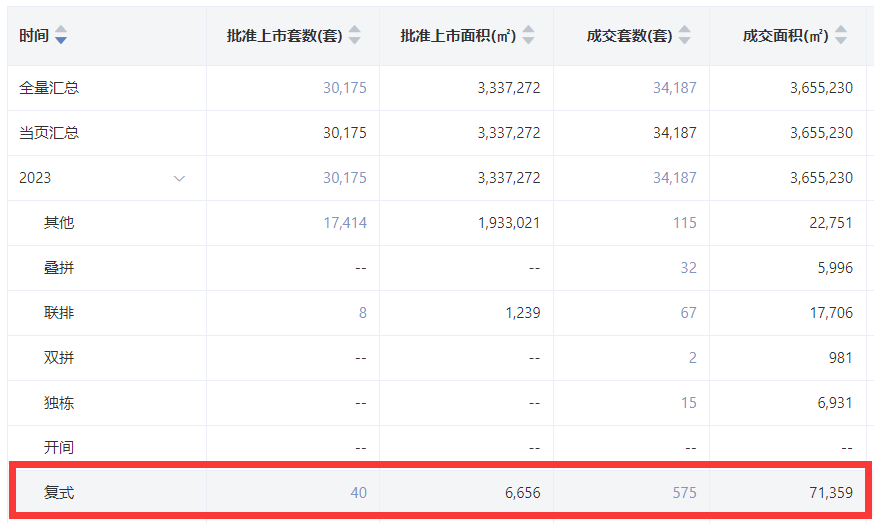Screen dimensions: 874x523
Task: Click 6,656 in 复式 row
Action: pos(523,493)
